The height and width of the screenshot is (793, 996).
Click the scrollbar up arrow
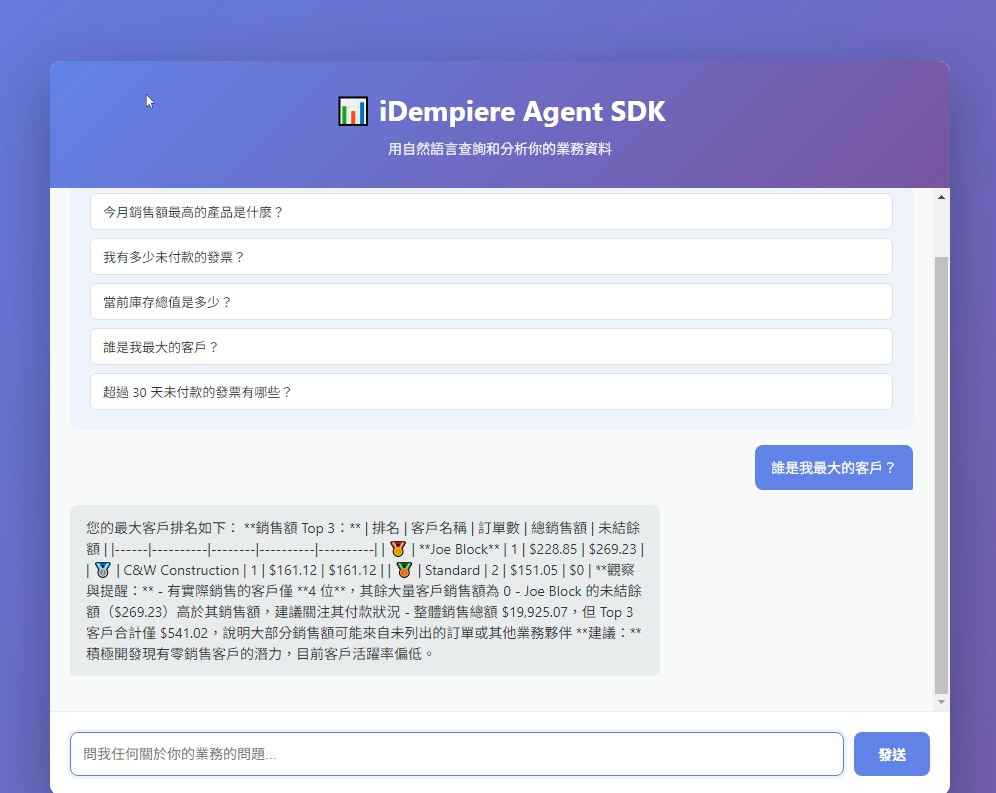941,196
